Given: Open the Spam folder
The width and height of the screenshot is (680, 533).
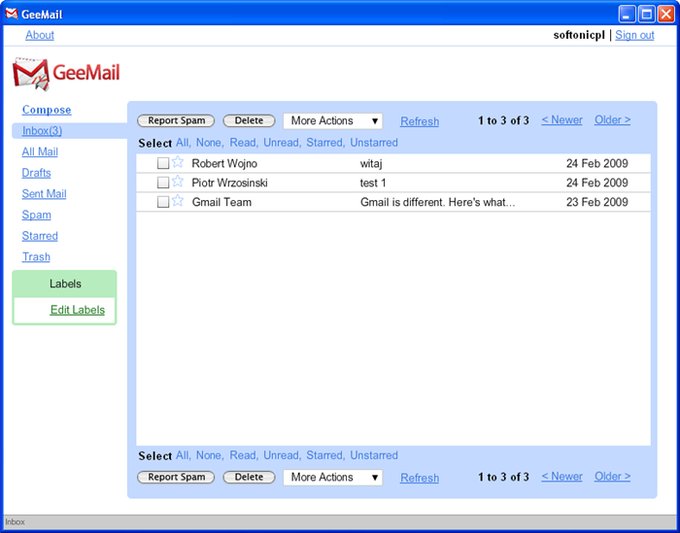Looking at the screenshot, I should pyautogui.click(x=36, y=215).
